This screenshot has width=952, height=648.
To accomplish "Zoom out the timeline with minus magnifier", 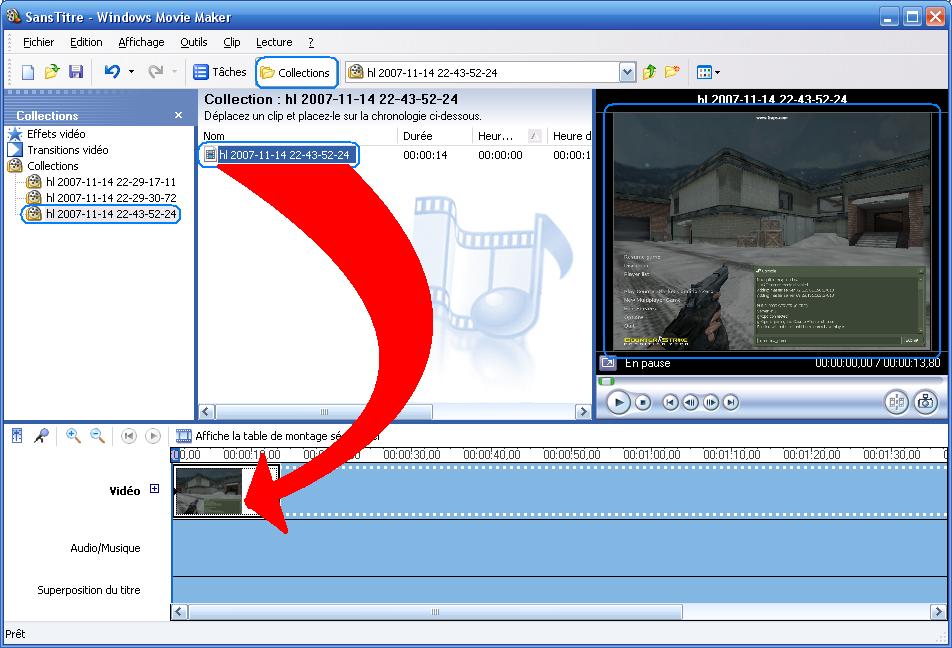I will [98, 436].
